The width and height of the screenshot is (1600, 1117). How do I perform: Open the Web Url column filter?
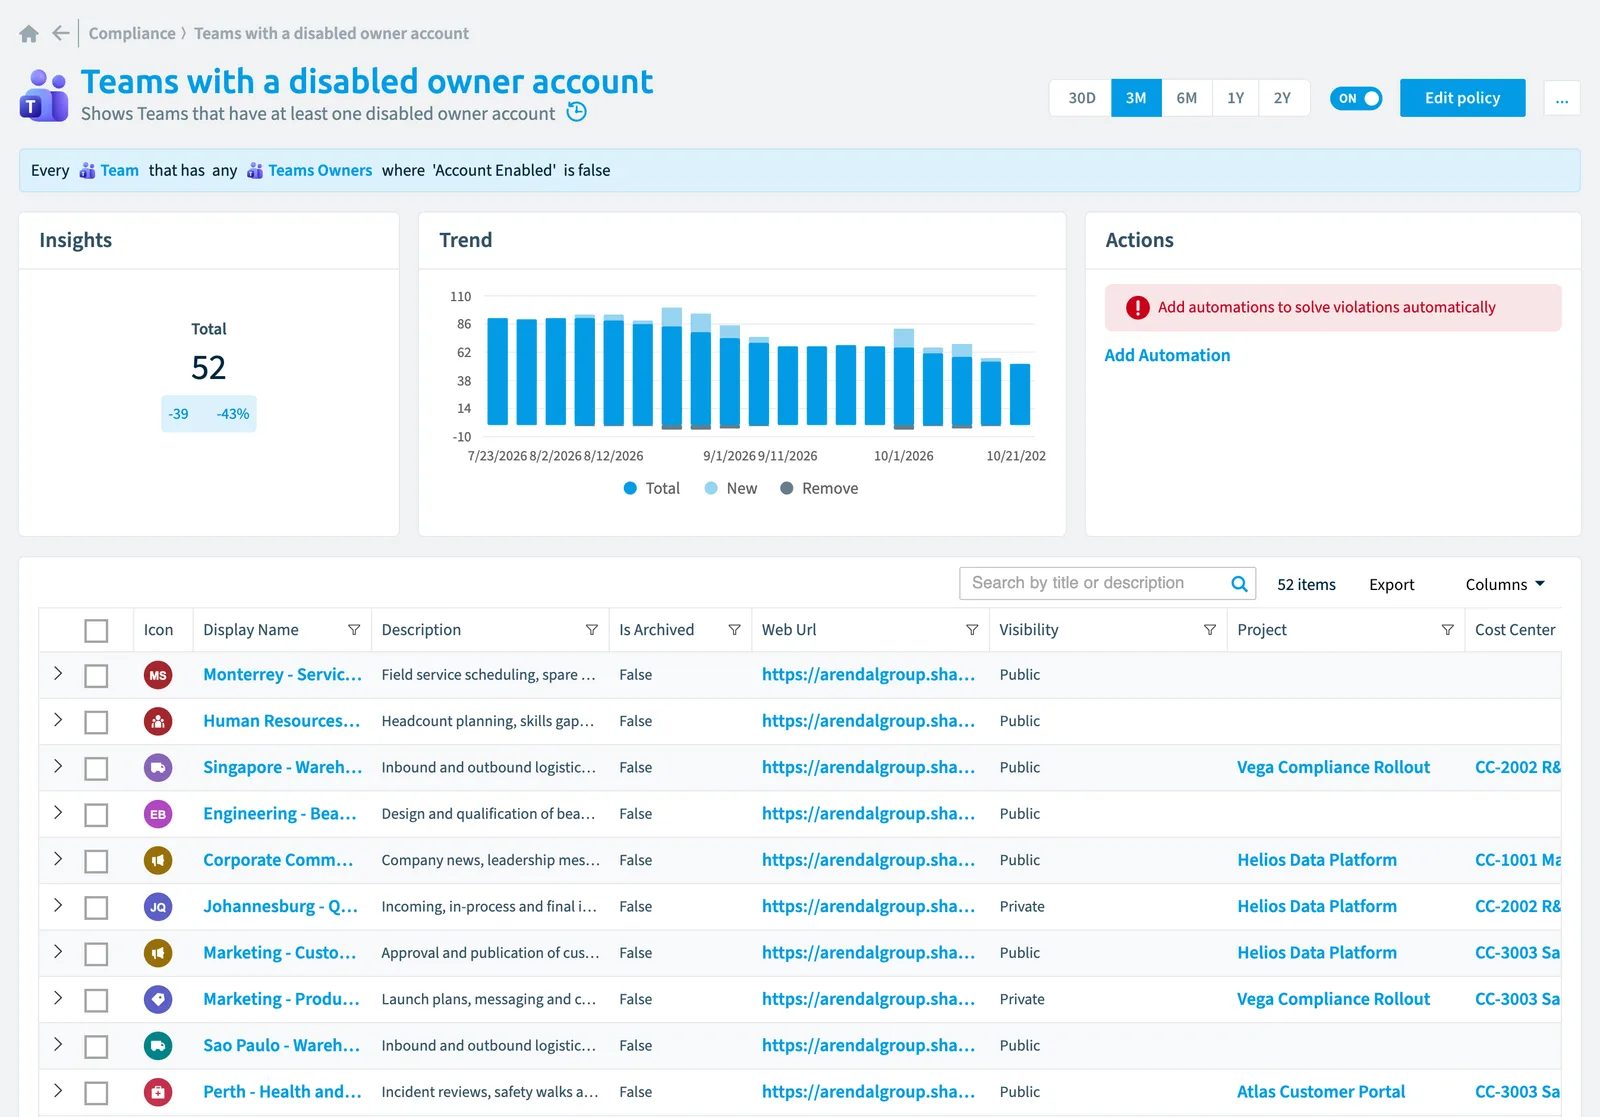coord(972,630)
